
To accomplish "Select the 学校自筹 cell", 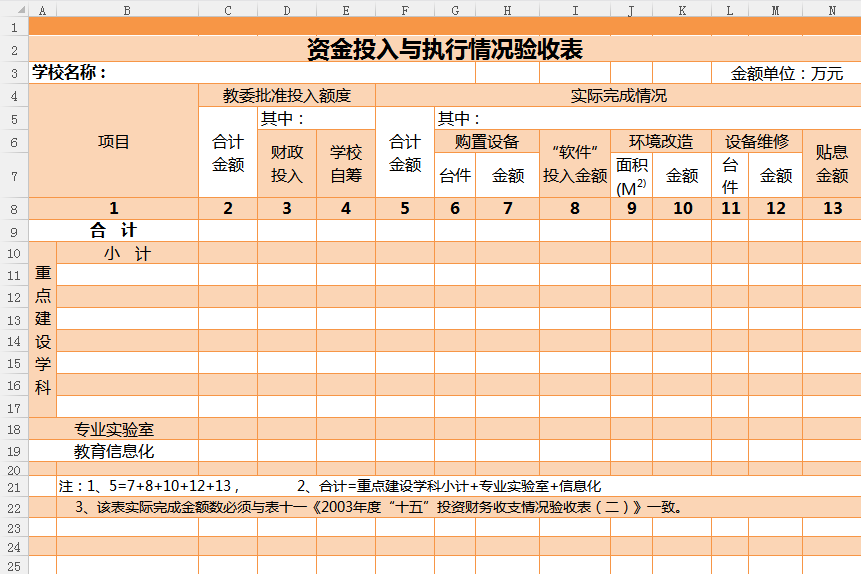I will coord(346,164).
